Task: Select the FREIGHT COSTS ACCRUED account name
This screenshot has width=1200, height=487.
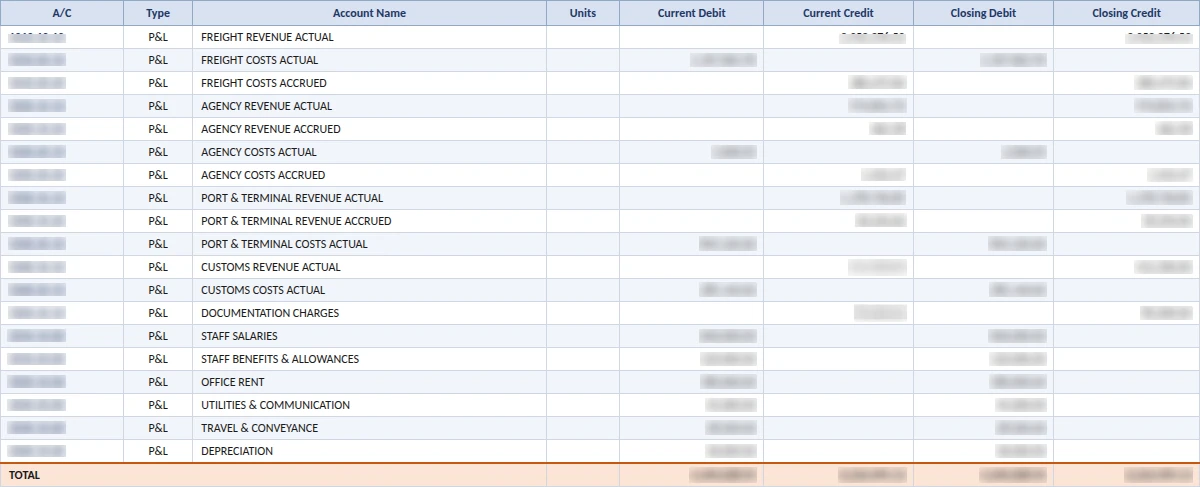Action: [264, 83]
